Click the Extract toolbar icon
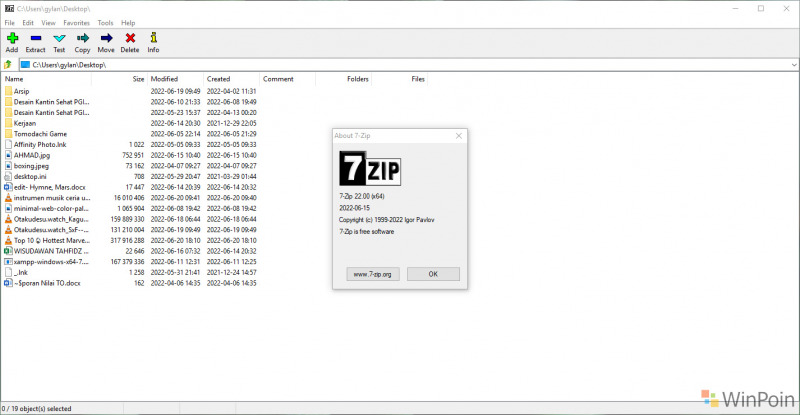 [x=36, y=38]
